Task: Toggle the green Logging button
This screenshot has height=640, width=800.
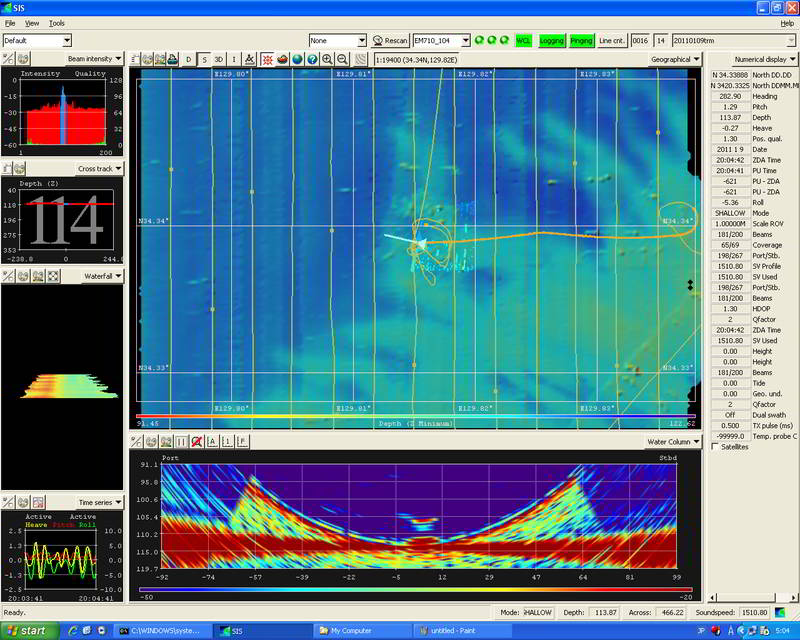Action: [x=551, y=41]
